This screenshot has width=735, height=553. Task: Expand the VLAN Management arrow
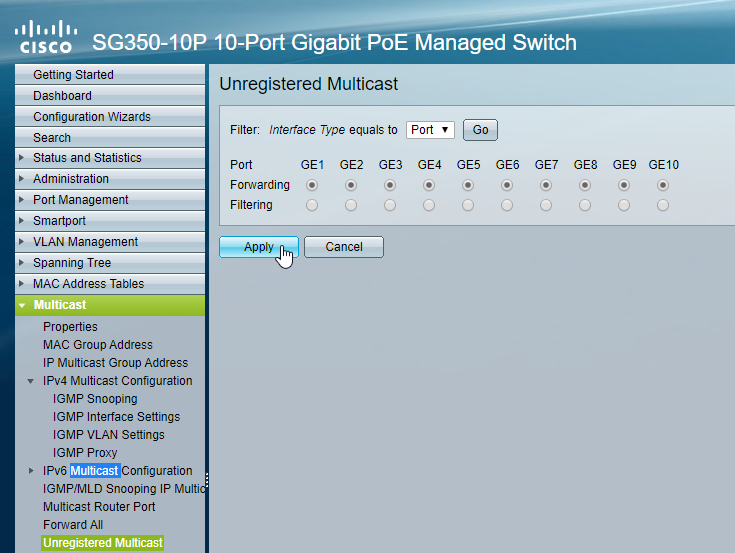coord(21,242)
